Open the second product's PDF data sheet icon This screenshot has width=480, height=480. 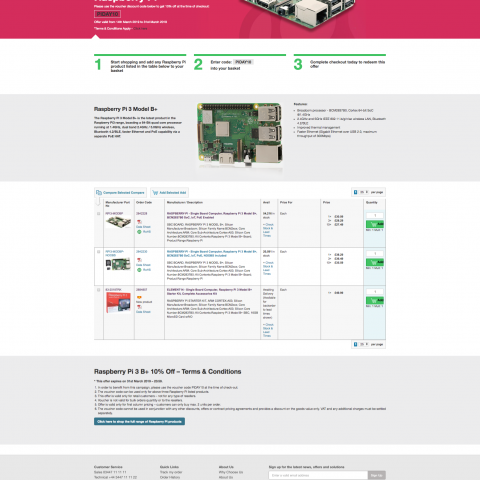point(139,260)
